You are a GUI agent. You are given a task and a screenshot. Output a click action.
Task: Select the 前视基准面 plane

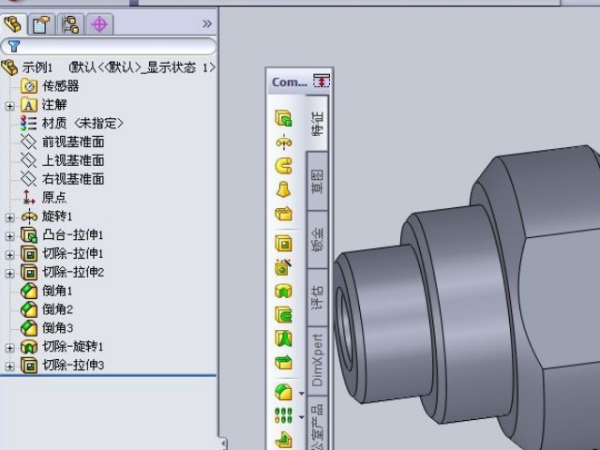coord(73,142)
